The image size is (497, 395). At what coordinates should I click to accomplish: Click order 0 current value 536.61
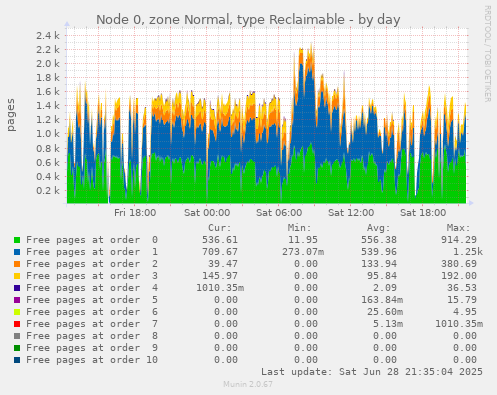pyautogui.click(x=220, y=240)
